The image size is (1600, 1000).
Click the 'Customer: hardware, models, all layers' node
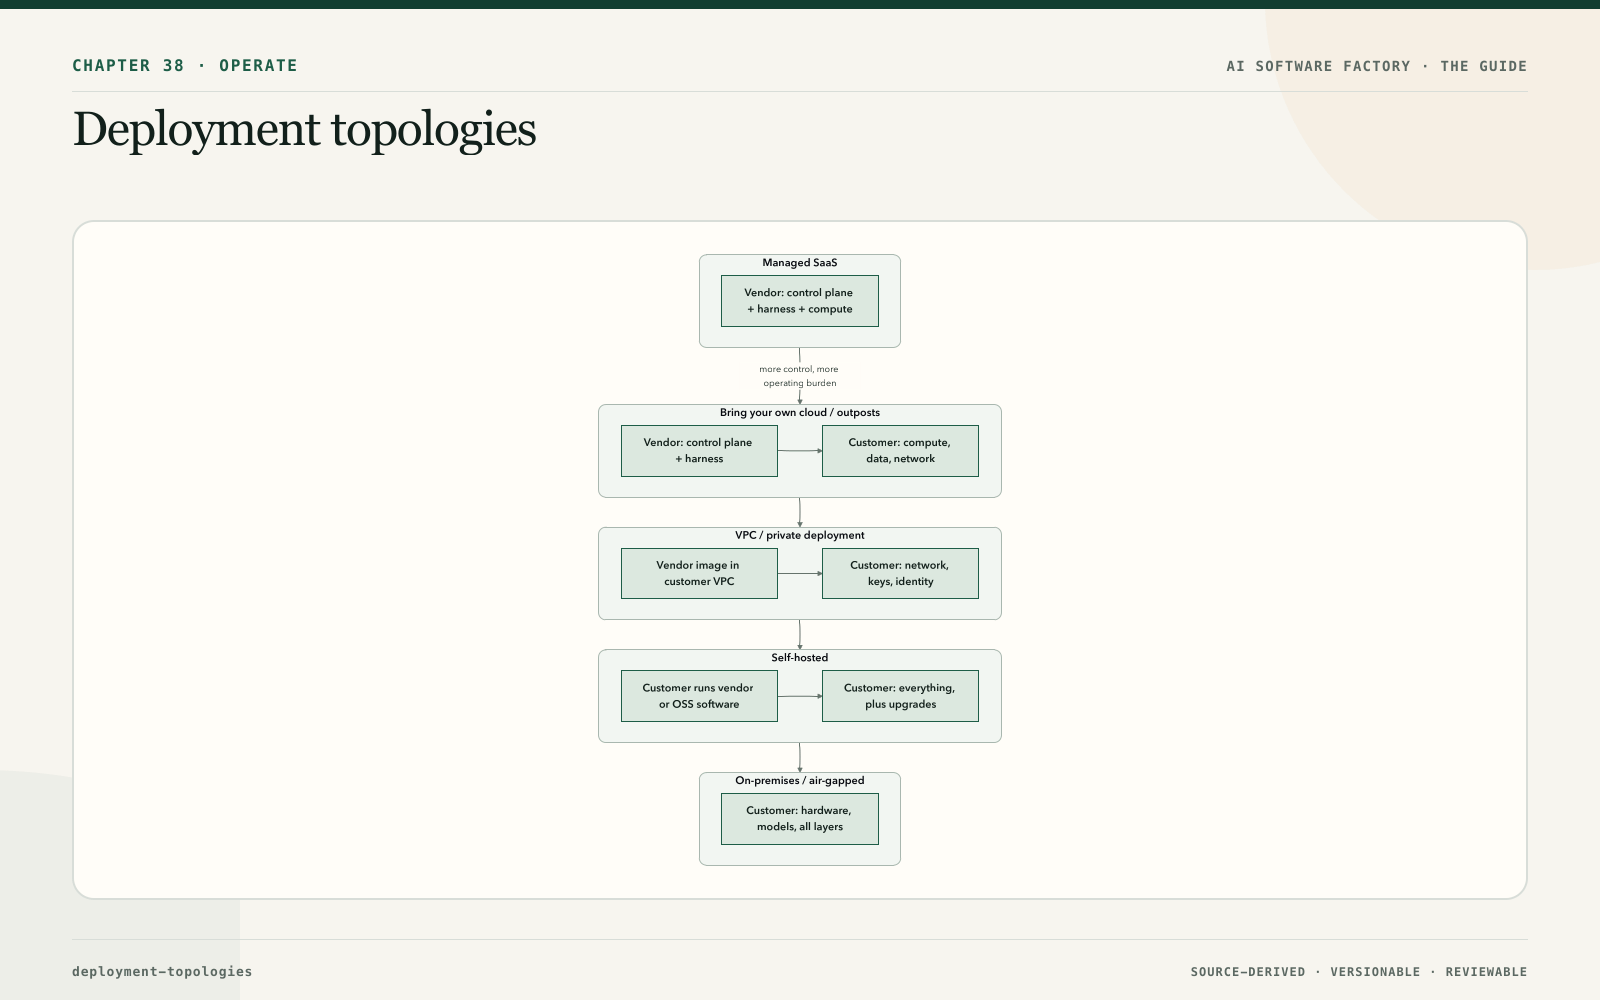click(x=800, y=819)
